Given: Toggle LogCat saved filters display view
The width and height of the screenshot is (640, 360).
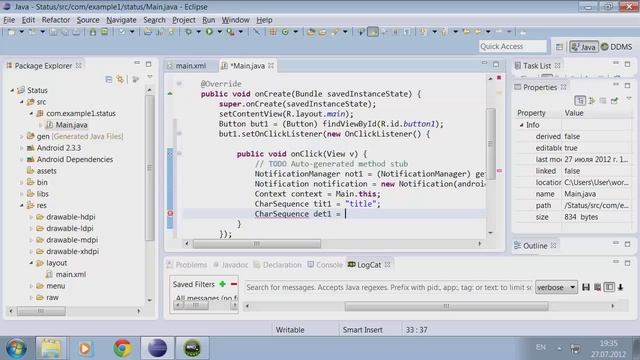Looking at the screenshot, I should click(x=609, y=287).
